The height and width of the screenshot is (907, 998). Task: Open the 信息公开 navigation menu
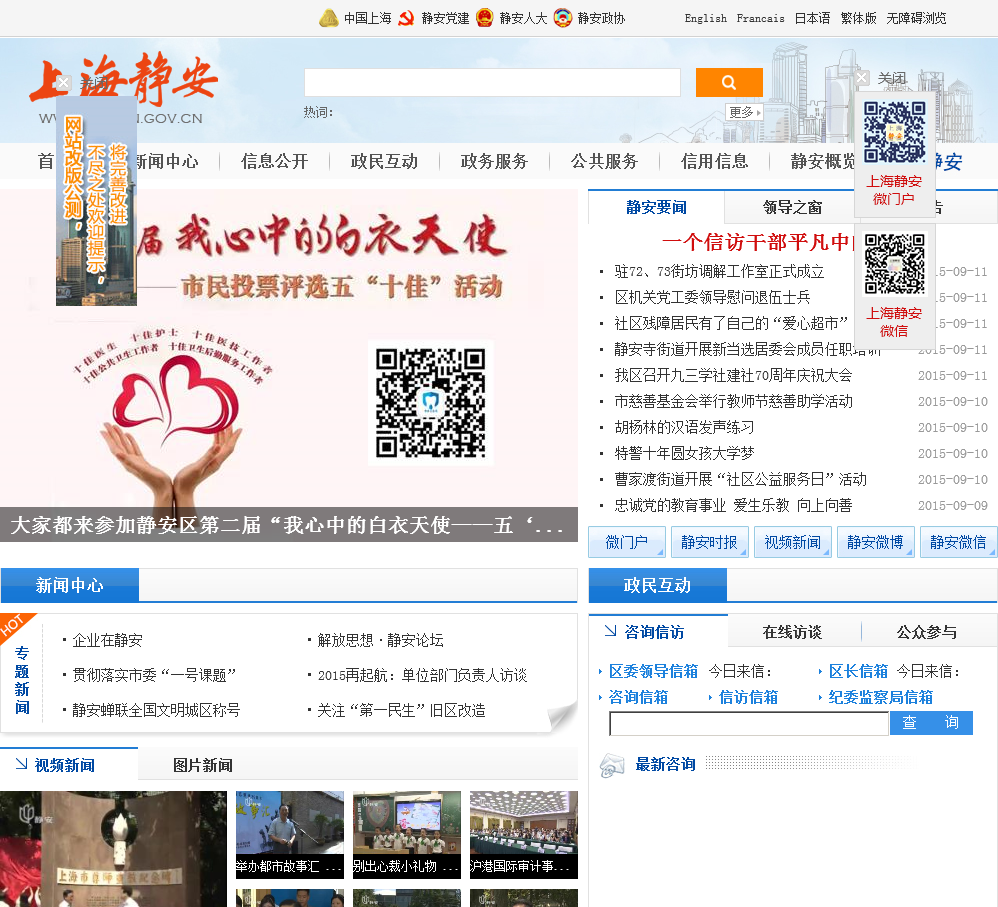click(274, 161)
